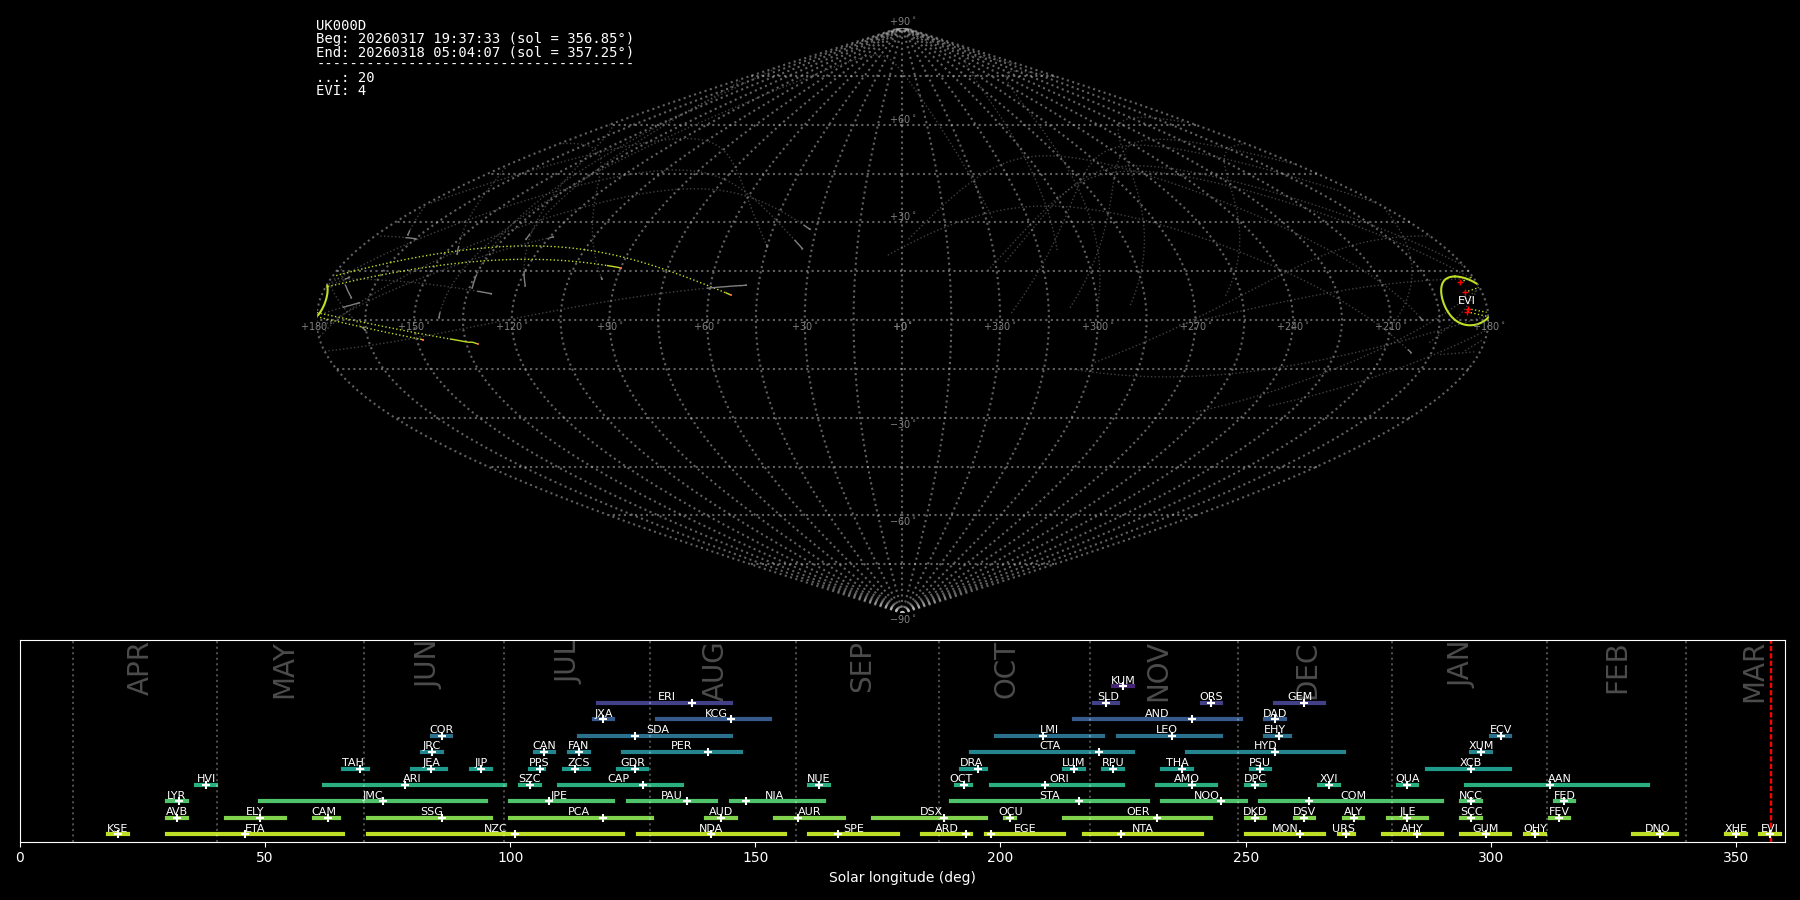Click the red dashed current solar longitude line
1800x900 pixels.
click(x=1770, y=740)
